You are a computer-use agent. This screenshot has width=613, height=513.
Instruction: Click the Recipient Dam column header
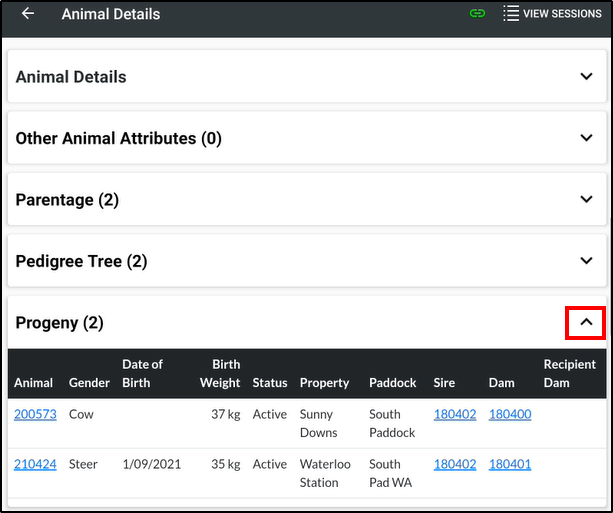click(570, 373)
